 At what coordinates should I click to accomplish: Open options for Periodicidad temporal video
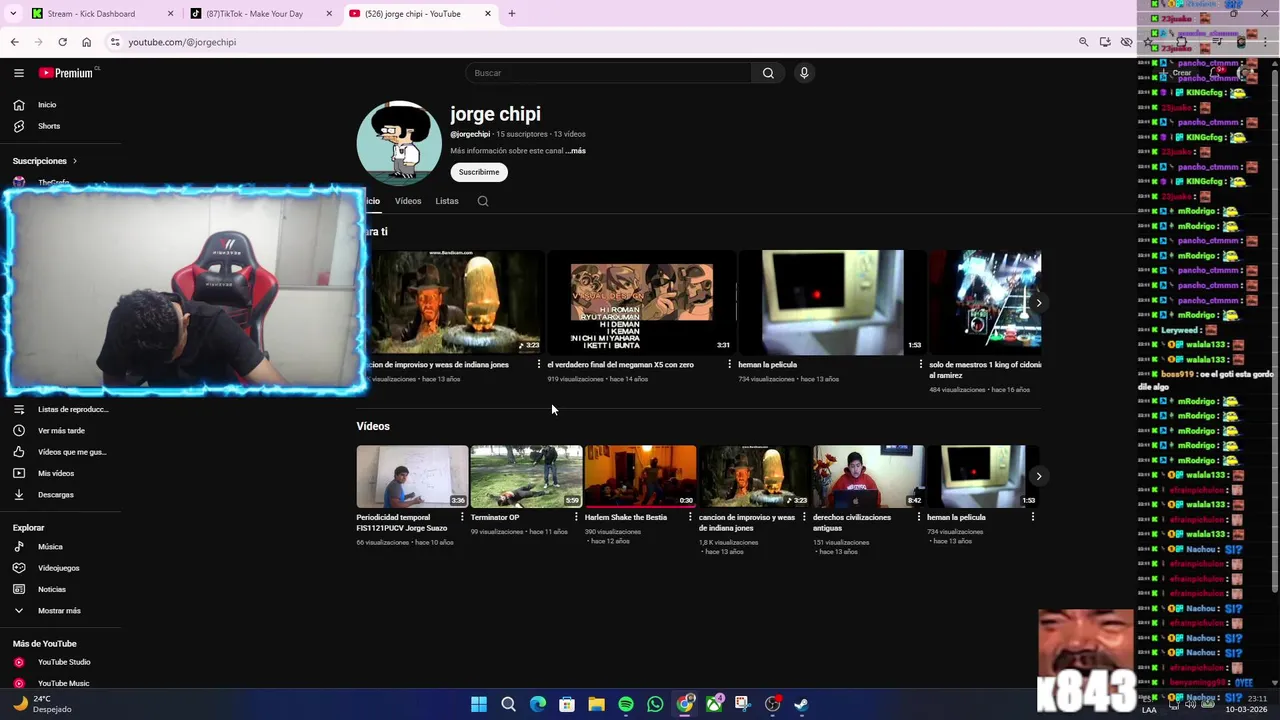[x=461, y=517]
